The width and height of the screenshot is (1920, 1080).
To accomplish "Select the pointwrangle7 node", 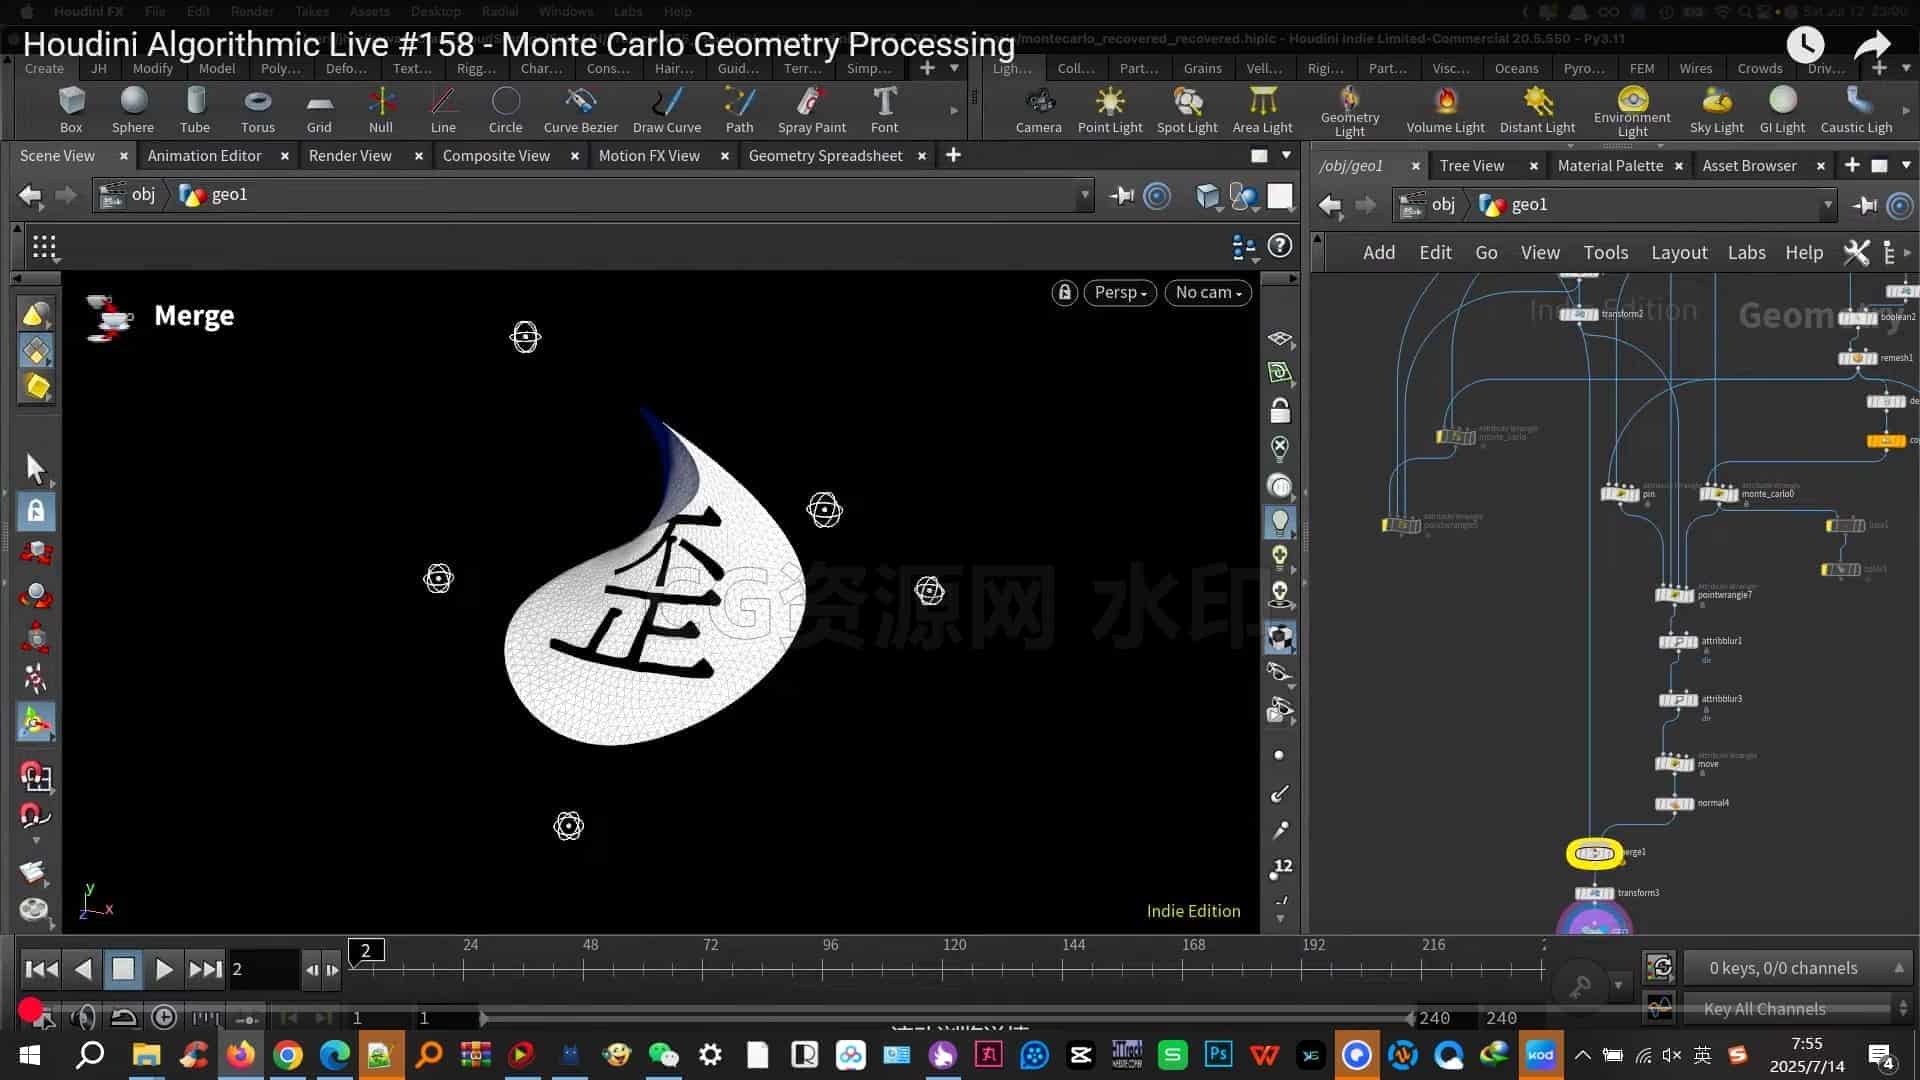I will [x=1674, y=595].
